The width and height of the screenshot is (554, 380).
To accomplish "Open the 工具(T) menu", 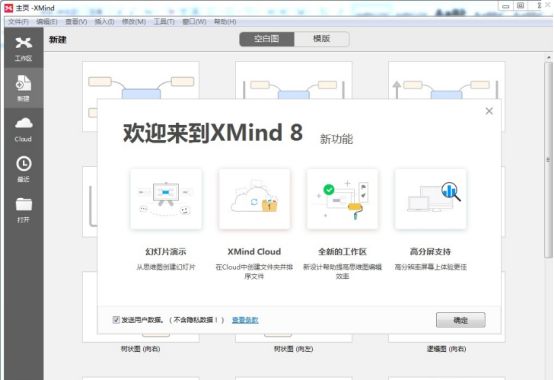I will click(164, 22).
